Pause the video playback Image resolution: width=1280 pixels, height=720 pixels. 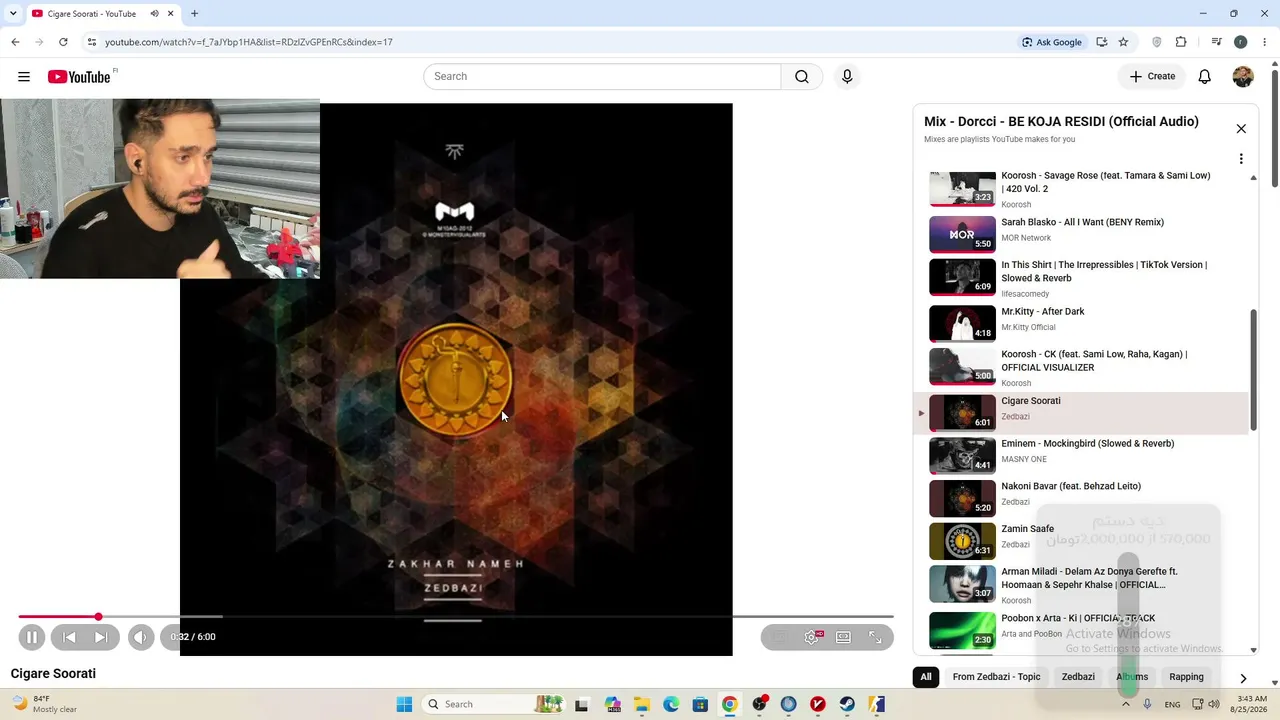pyautogui.click(x=32, y=637)
